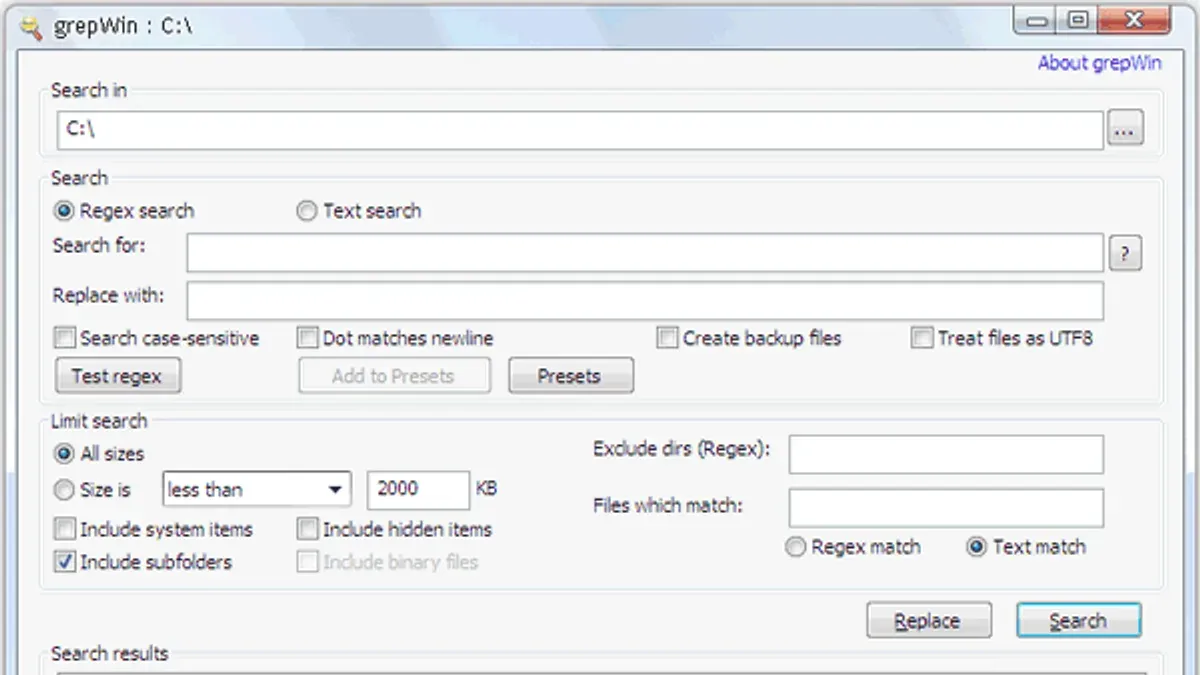The height and width of the screenshot is (675, 1200).
Task: Choose Text match for file names
Action: click(x=977, y=547)
